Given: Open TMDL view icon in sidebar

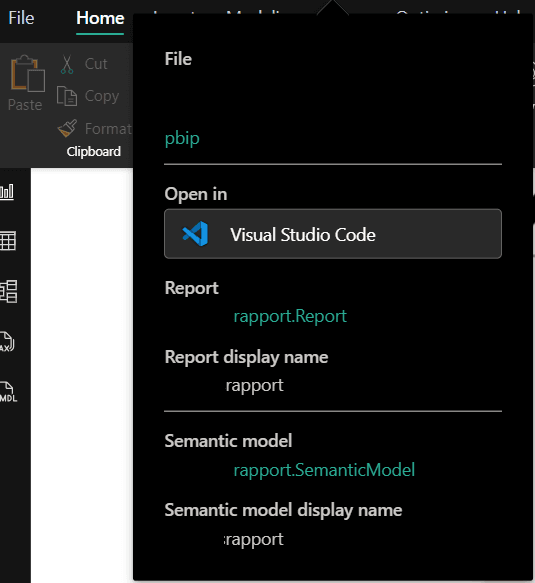Looking at the screenshot, I should [9, 392].
